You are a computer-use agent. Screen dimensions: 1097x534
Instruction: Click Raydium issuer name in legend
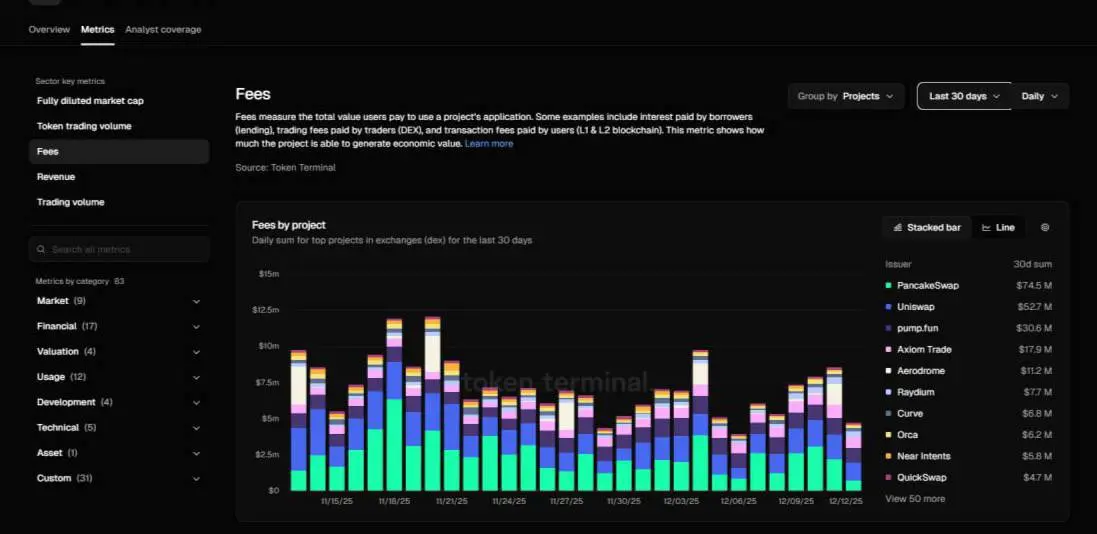tap(916, 392)
